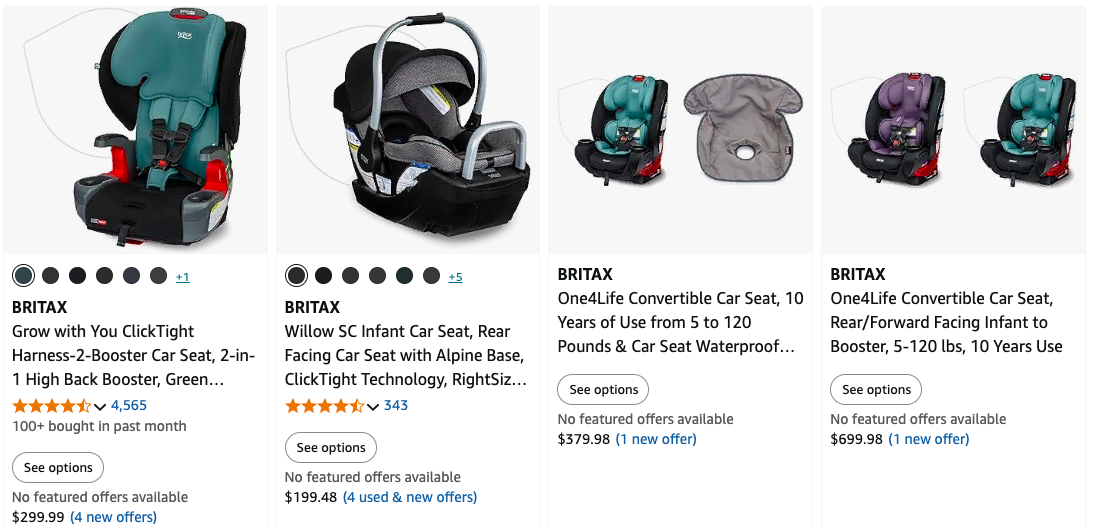The image size is (1095, 528).
Task: Expand rating breakdown arrow beside 4,565 reviews
Action: point(100,406)
